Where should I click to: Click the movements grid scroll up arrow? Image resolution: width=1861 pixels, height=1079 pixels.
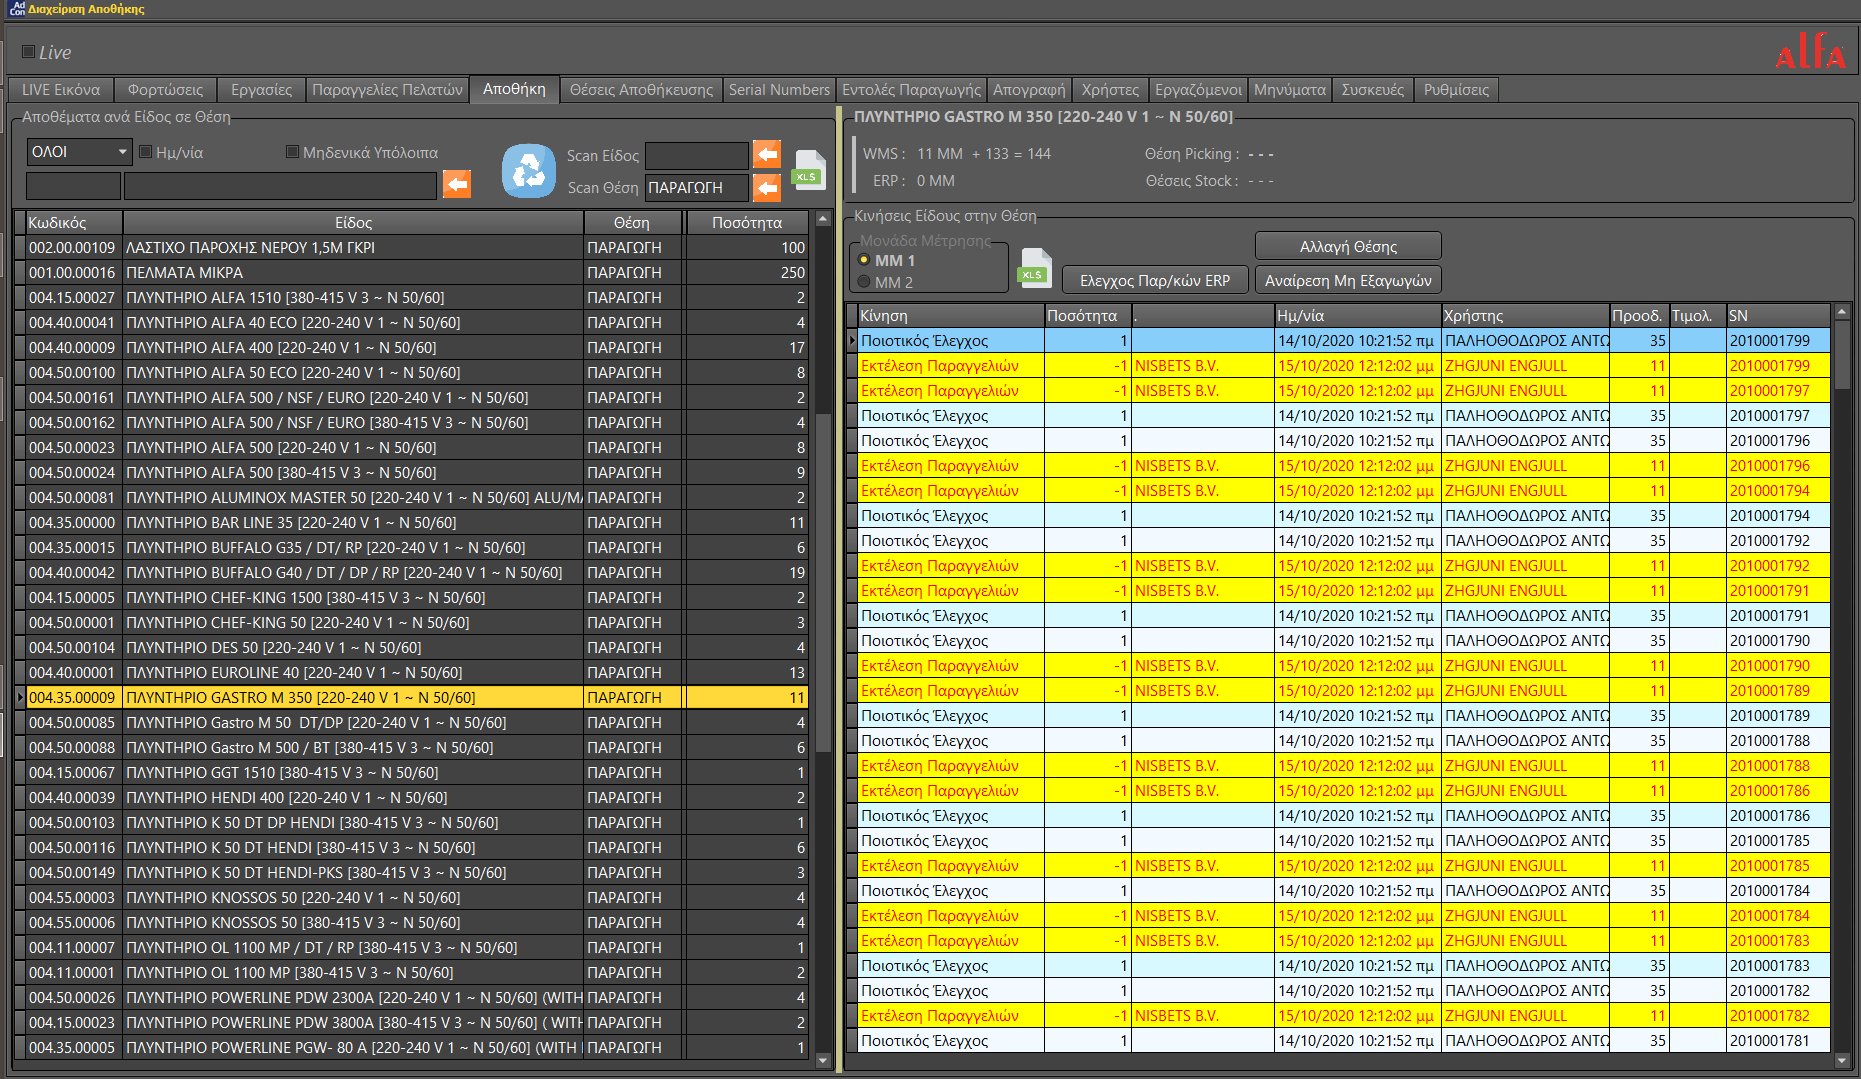pyautogui.click(x=1841, y=312)
